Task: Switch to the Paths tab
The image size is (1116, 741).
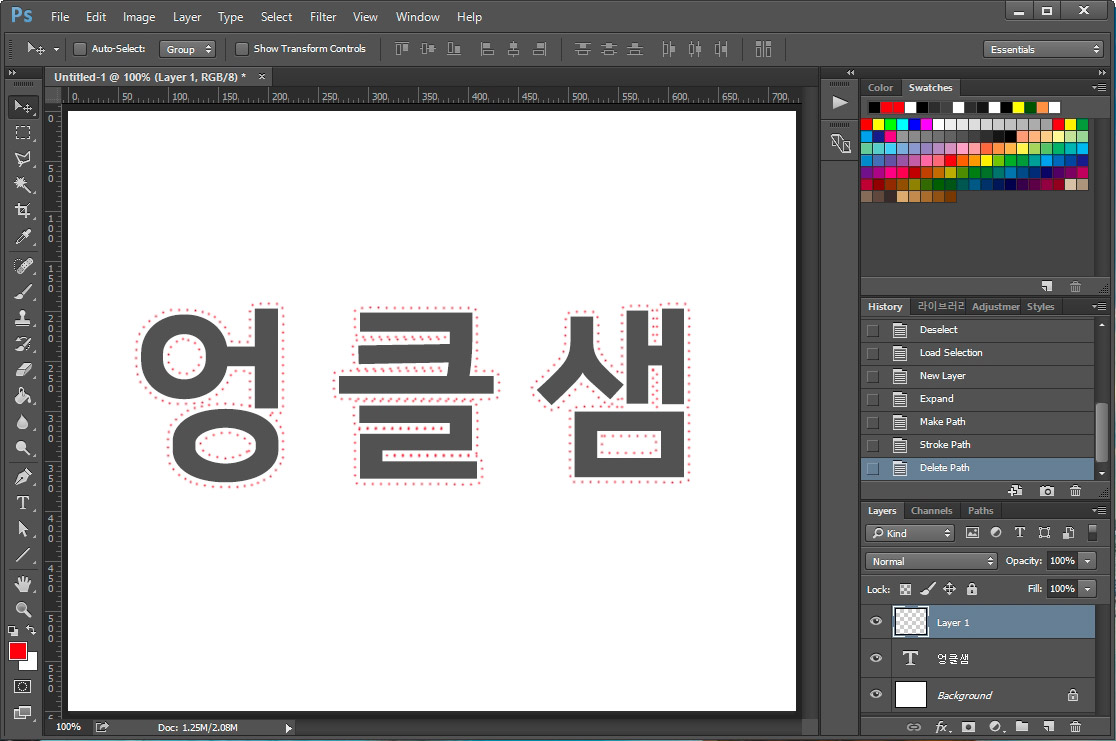Action: tap(980, 510)
